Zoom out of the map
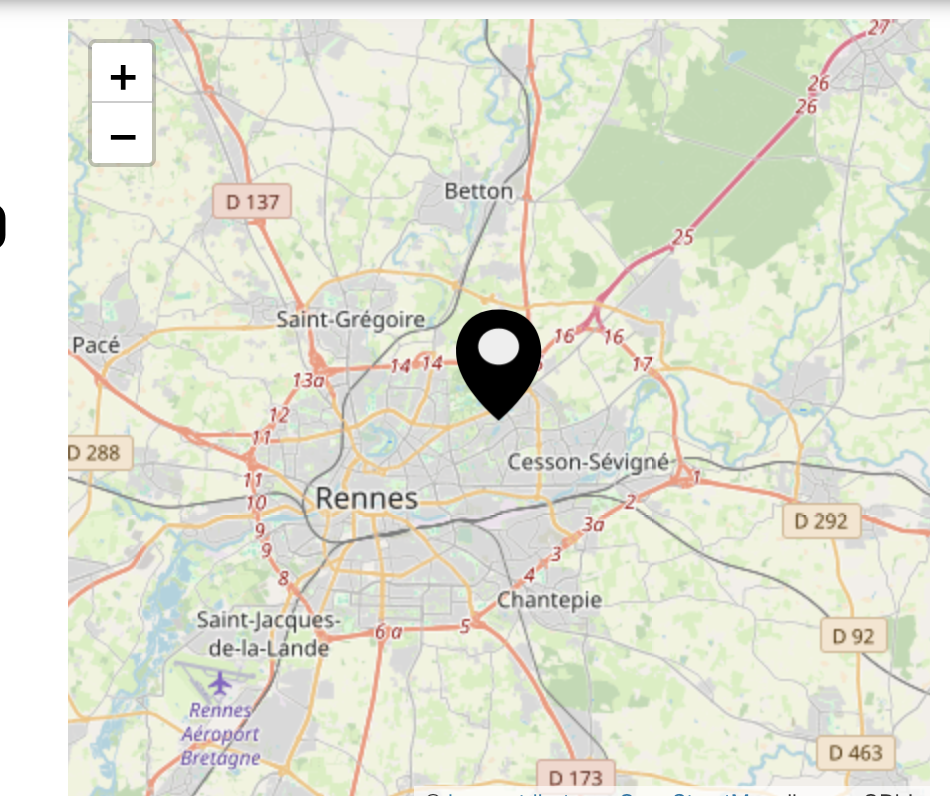Image resolution: width=950 pixels, height=796 pixels. pyautogui.click(x=122, y=134)
